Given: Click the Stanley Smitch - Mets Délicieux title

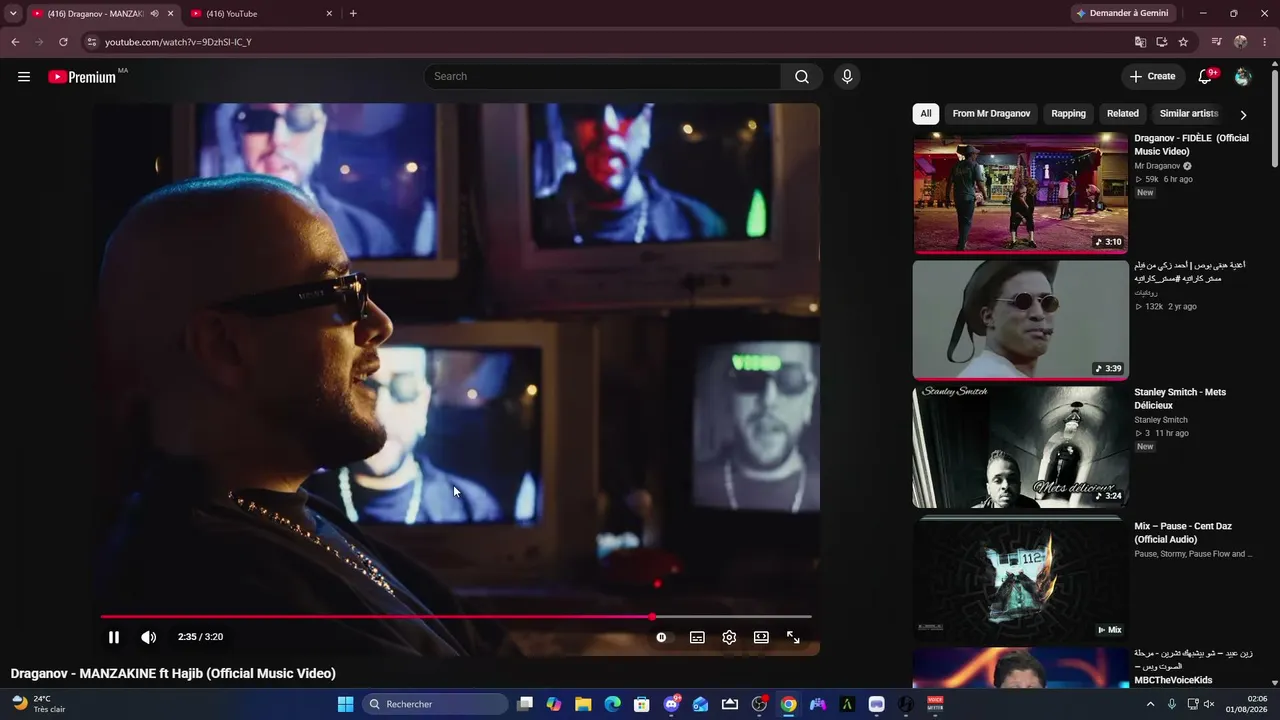Looking at the screenshot, I should click(x=1180, y=398).
